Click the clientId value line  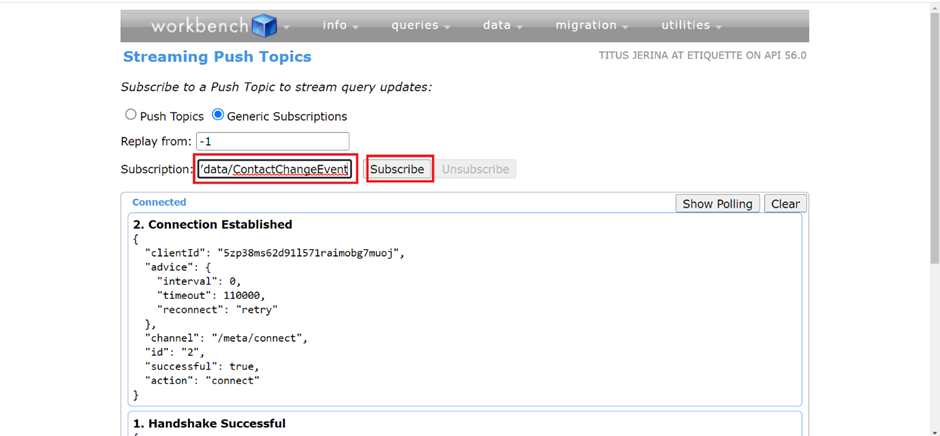click(x=275, y=253)
